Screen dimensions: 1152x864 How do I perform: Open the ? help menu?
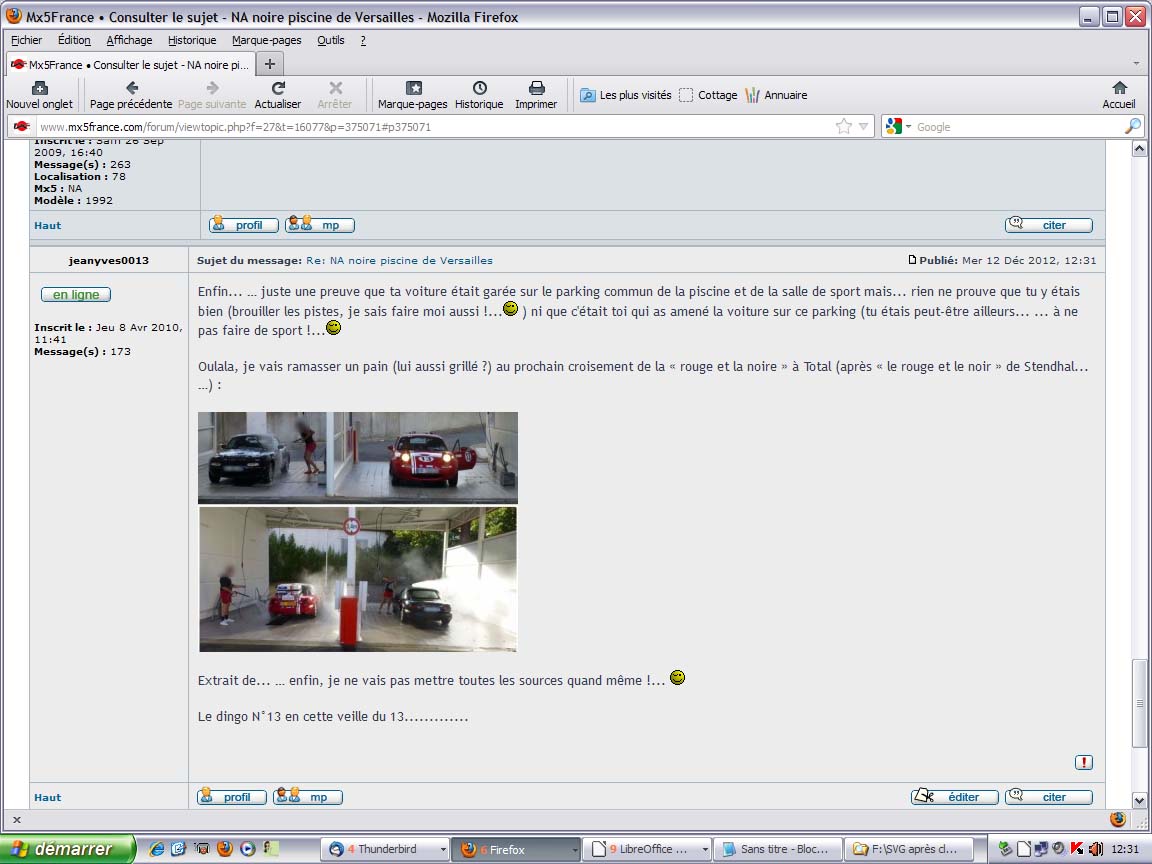363,40
